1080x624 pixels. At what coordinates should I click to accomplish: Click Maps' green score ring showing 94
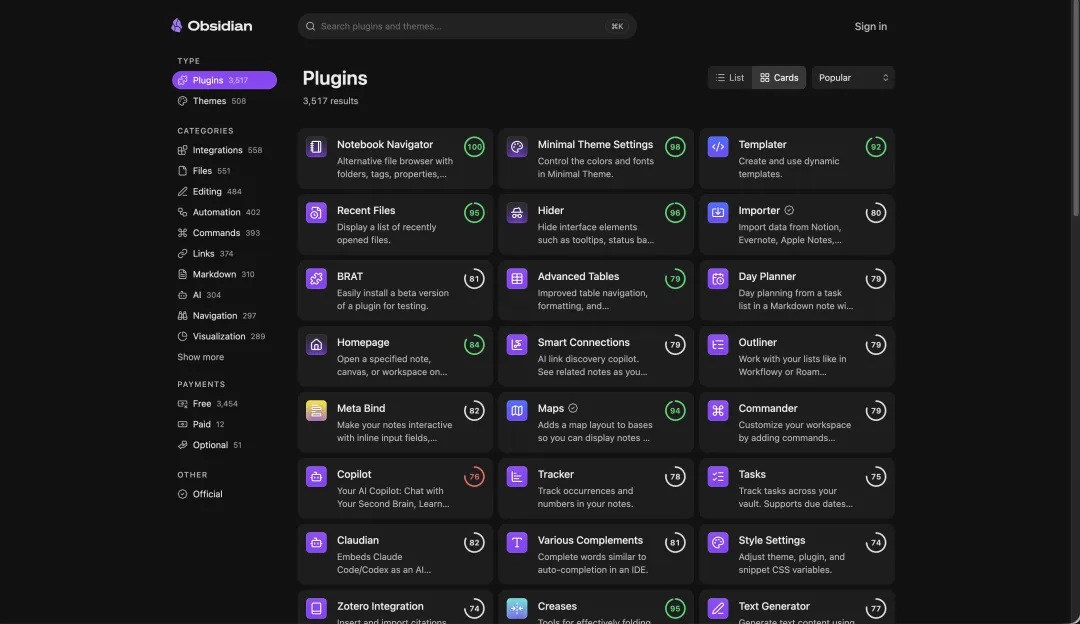point(675,410)
